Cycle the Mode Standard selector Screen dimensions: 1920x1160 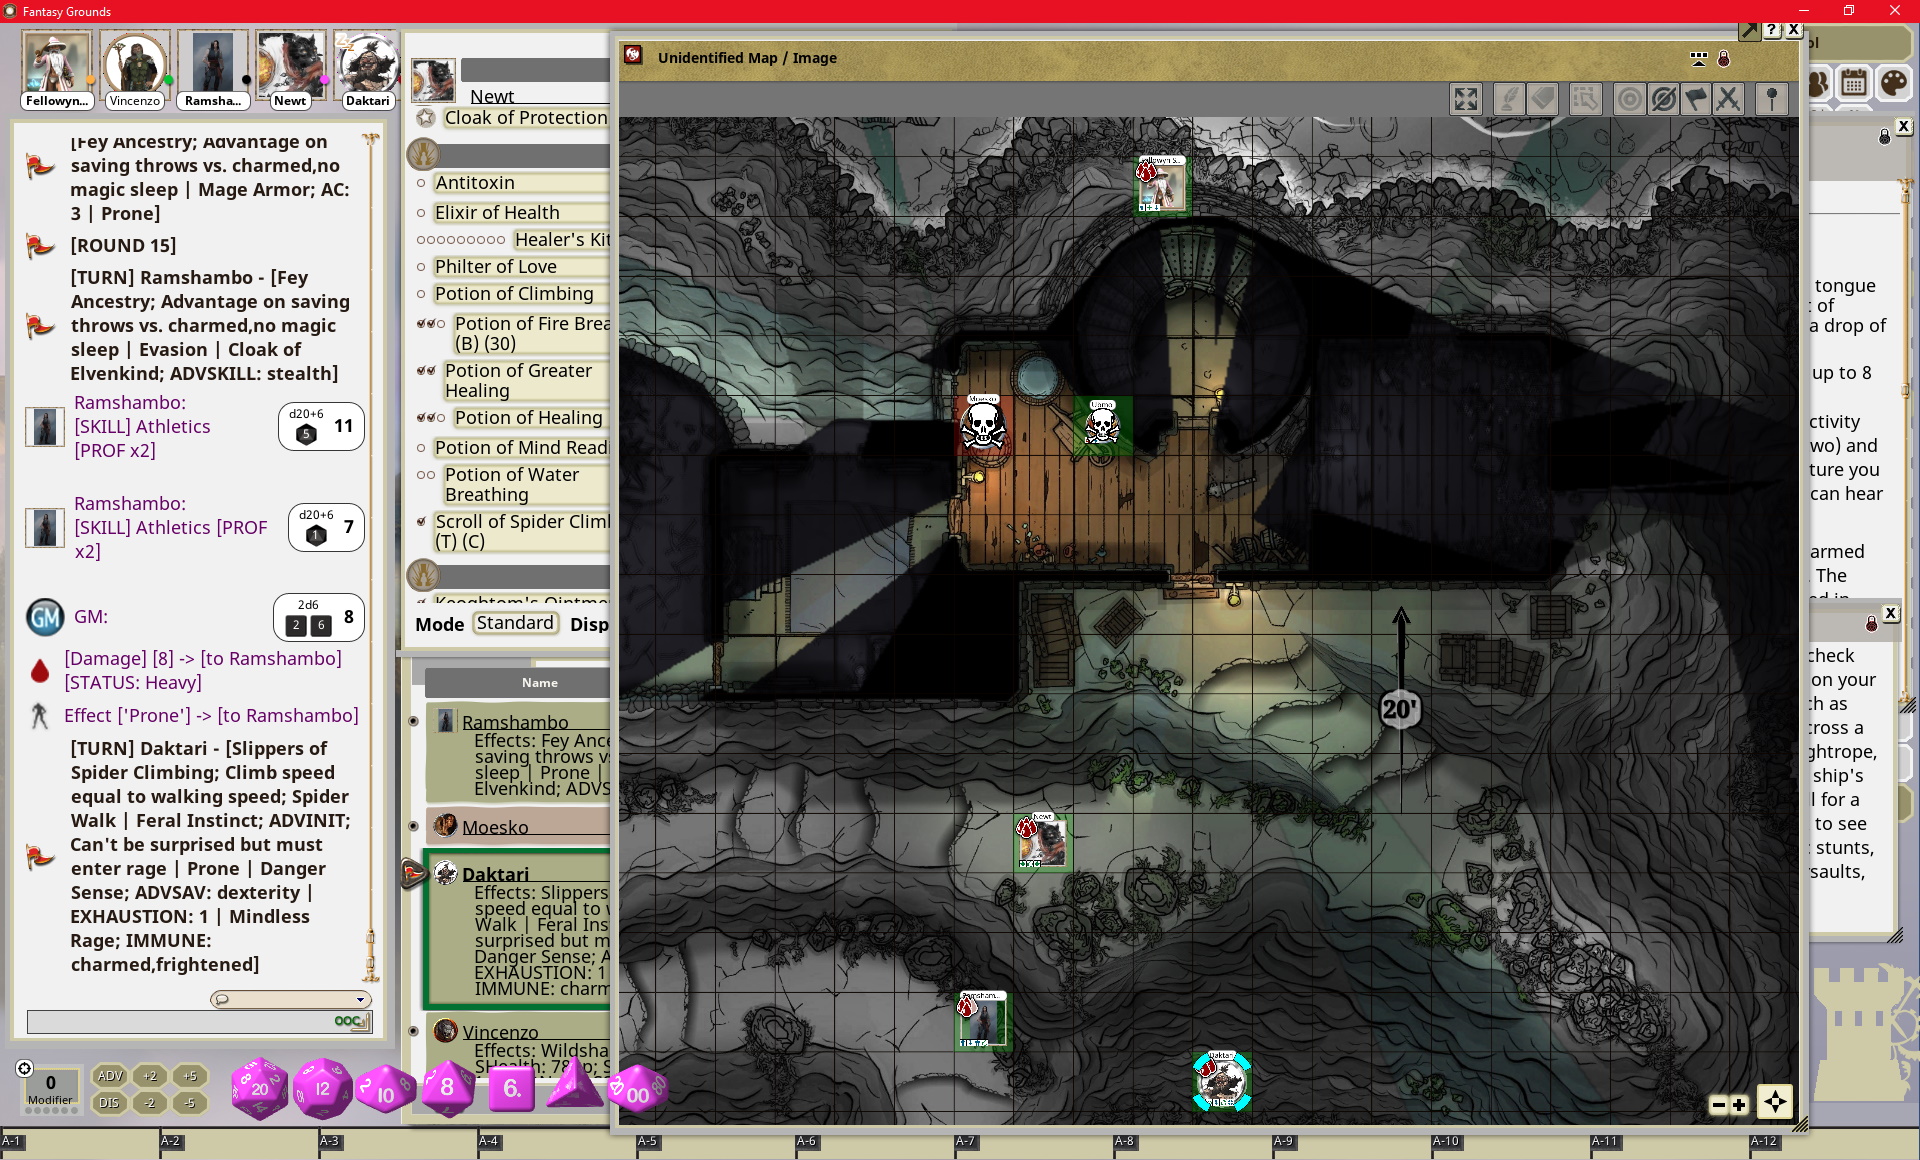tap(515, 623)
